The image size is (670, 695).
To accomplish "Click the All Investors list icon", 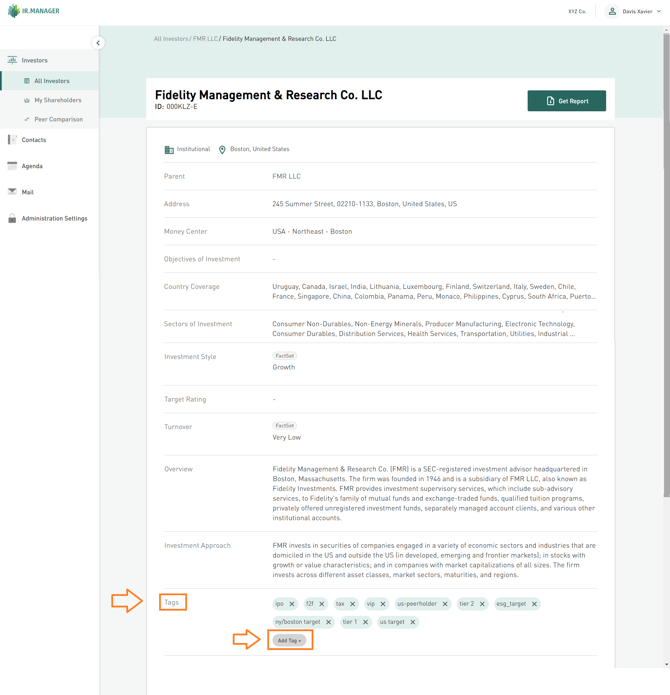I will pyautogui.click(x=27, y=81).
